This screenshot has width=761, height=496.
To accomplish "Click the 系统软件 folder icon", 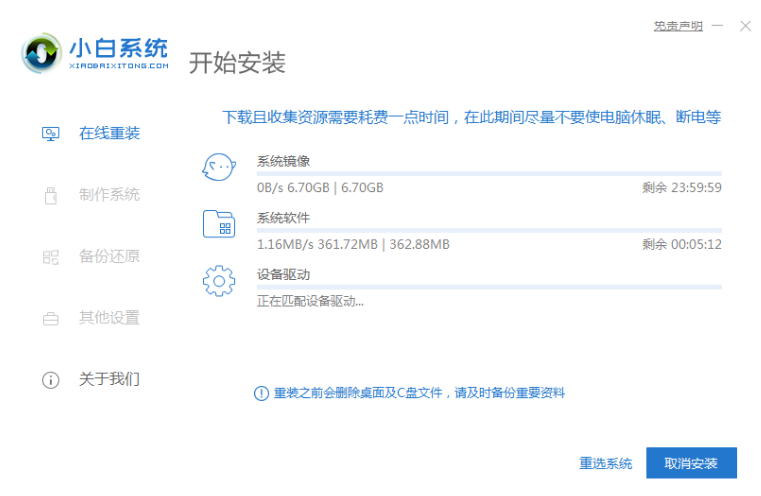I will (x=219, y=224).
